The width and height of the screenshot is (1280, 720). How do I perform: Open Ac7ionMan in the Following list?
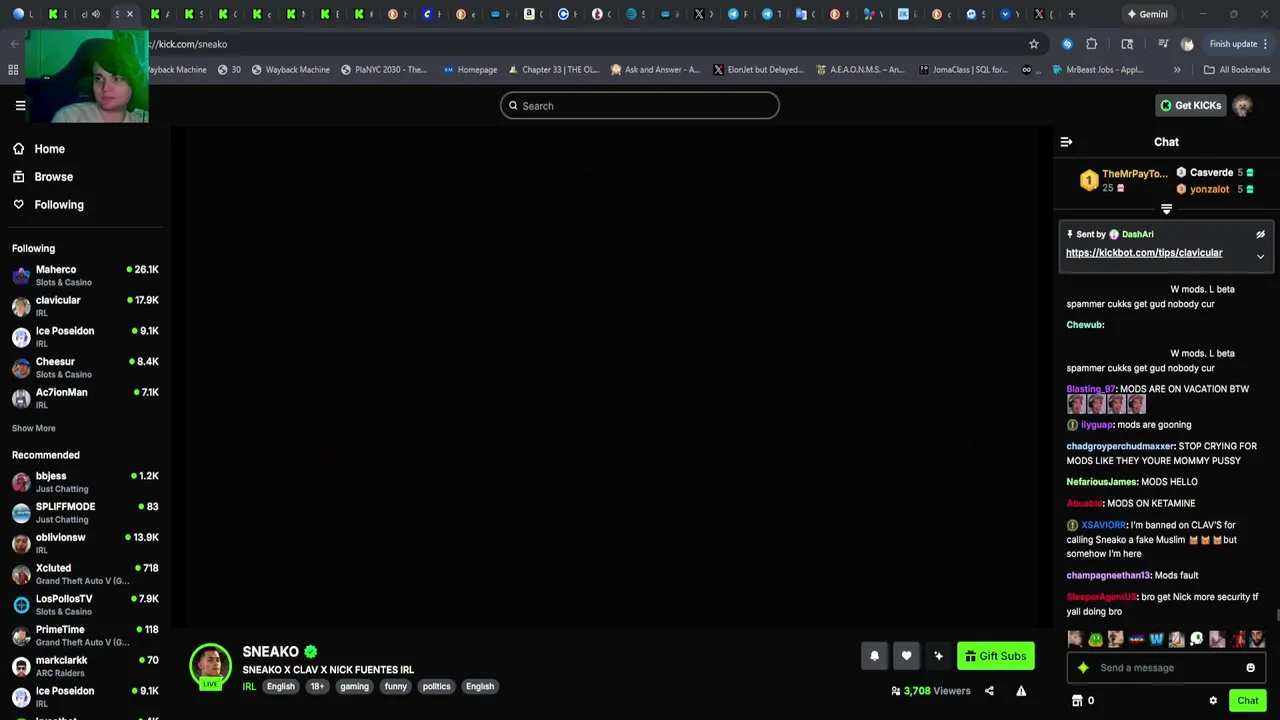tap(85, 398)
